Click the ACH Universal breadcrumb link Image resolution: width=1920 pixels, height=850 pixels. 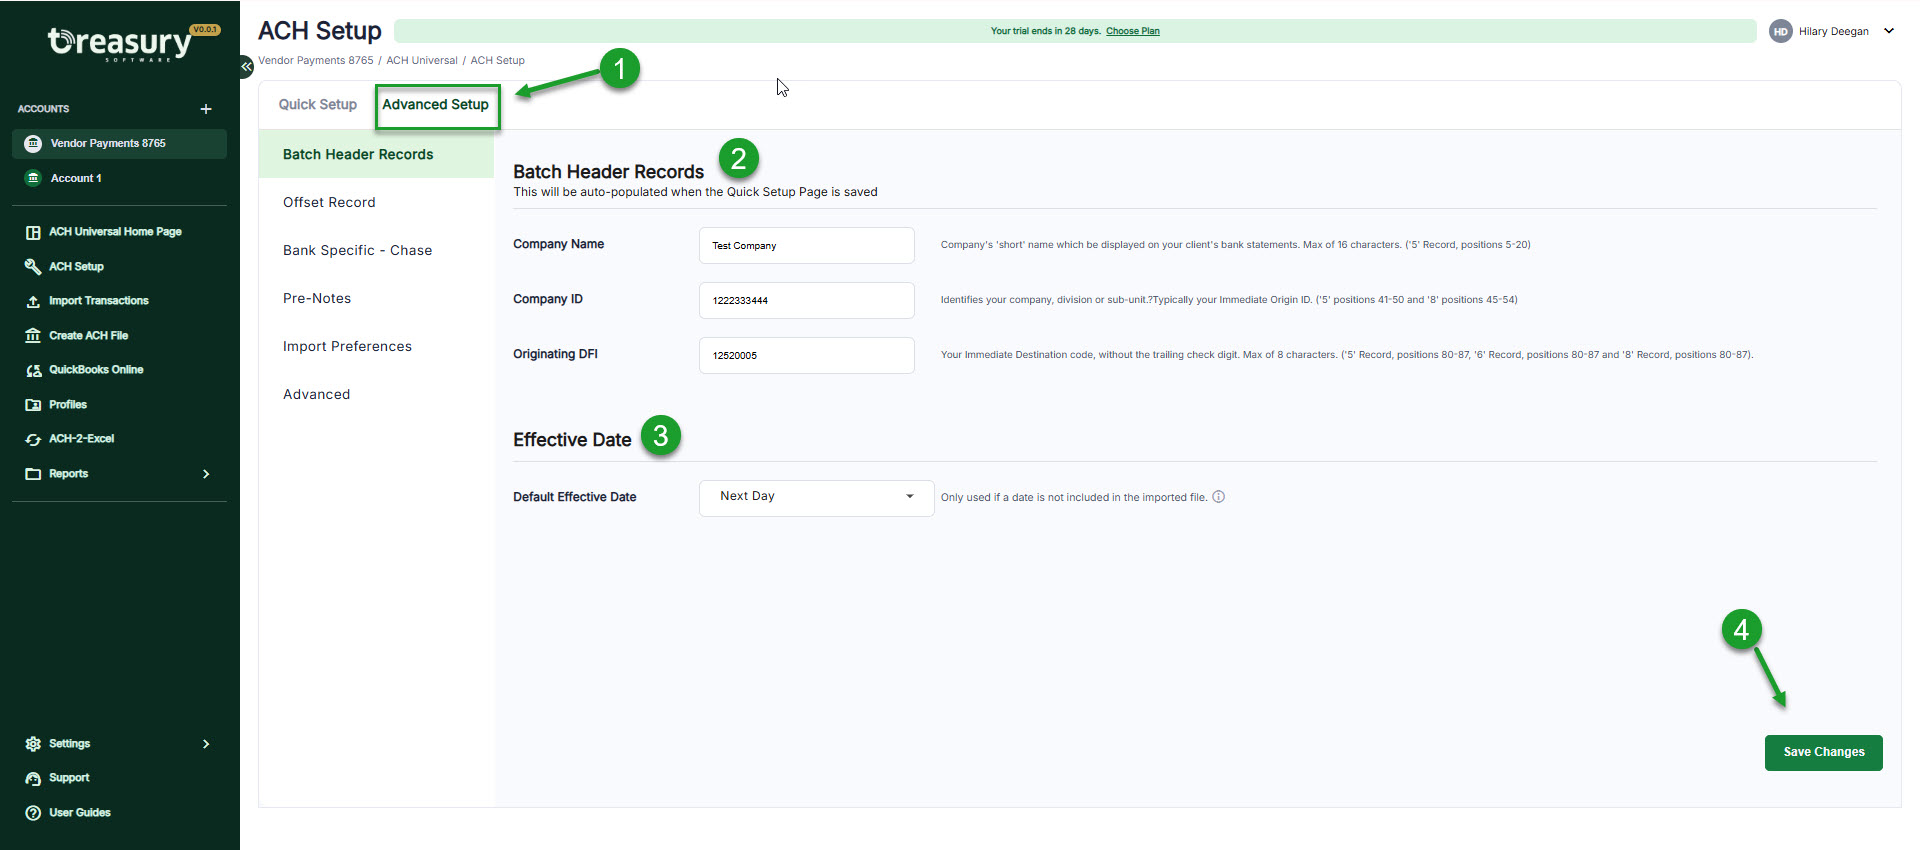(422, 61)
